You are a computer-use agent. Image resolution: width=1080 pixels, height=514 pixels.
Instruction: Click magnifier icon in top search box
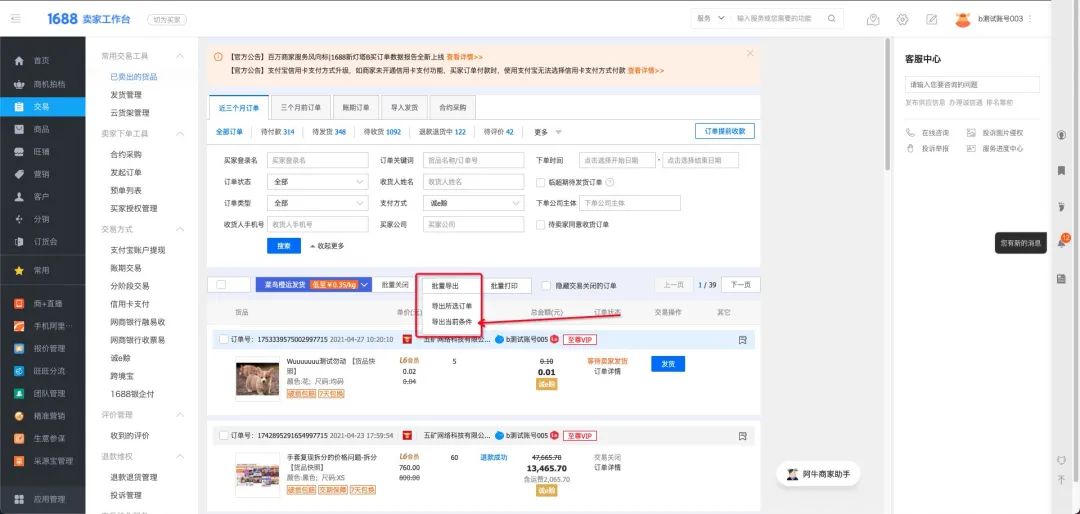831,19
